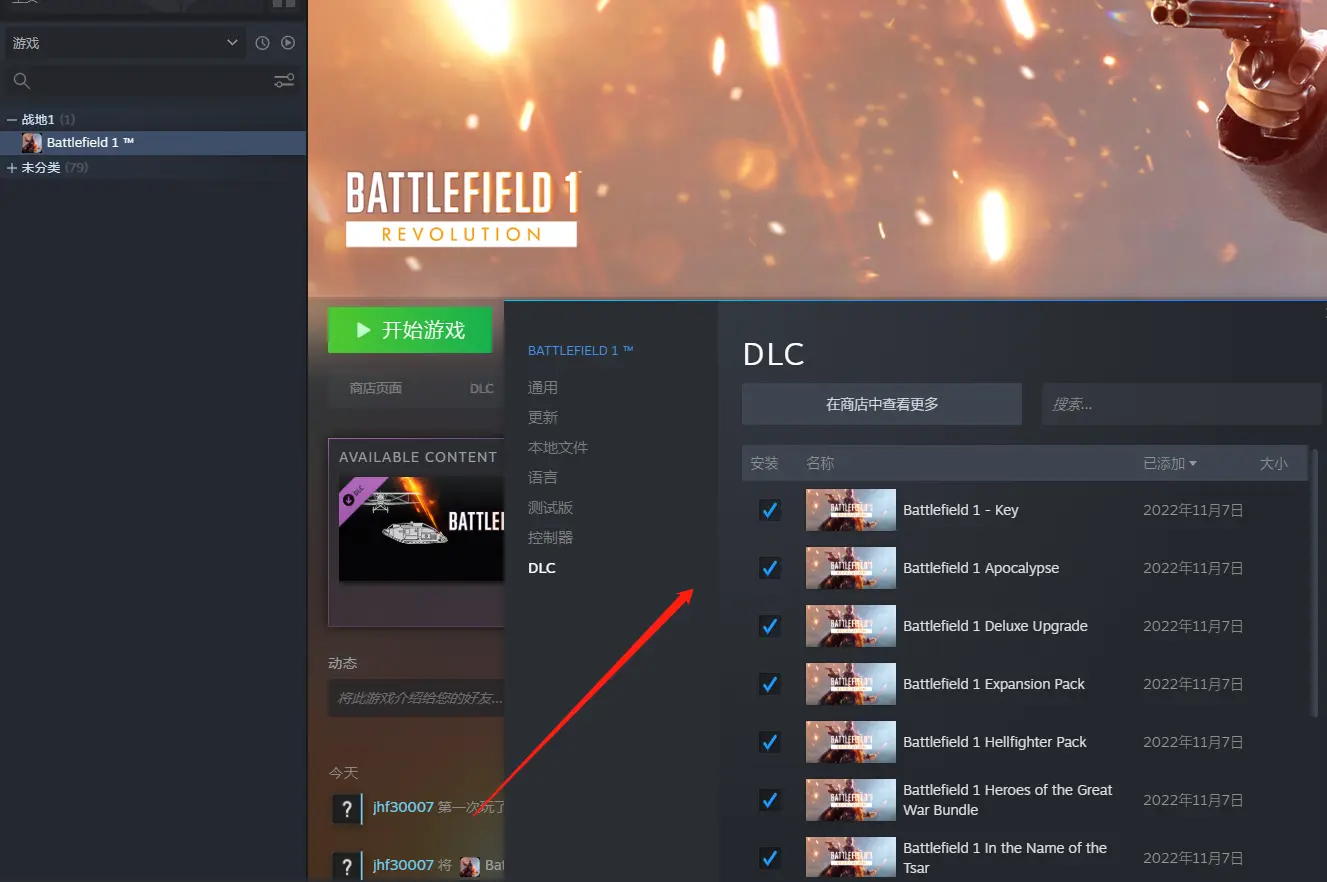Sort DLC list by 已添加 column
This screenshot has width=1327, height=882.
coord(1170,463)
